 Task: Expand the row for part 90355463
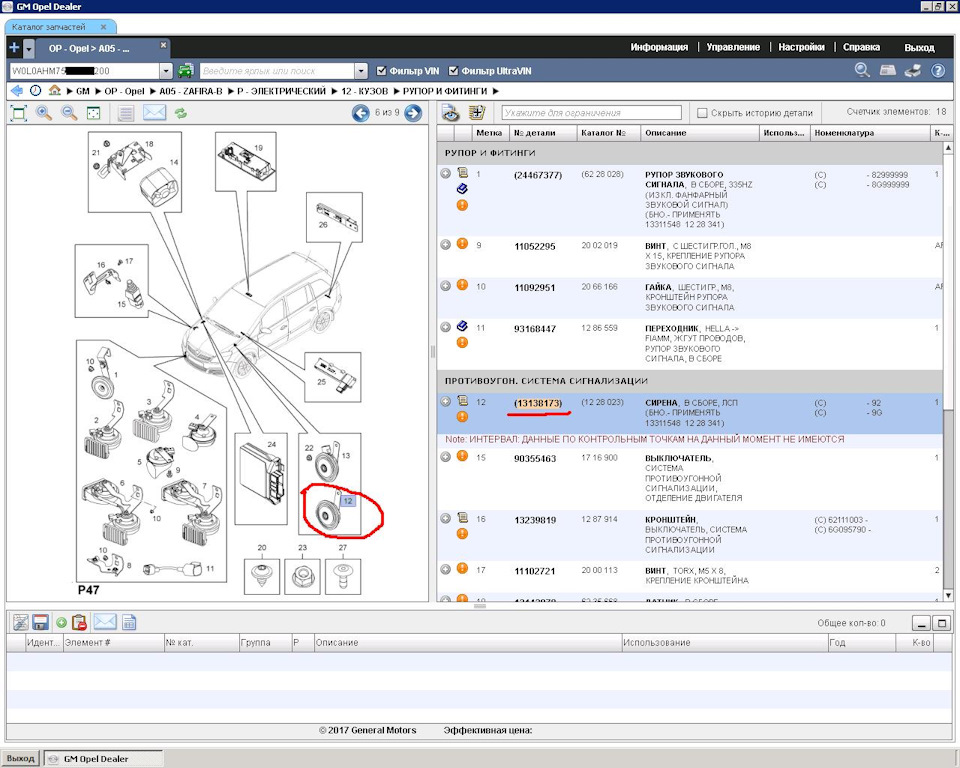[446, 457]
